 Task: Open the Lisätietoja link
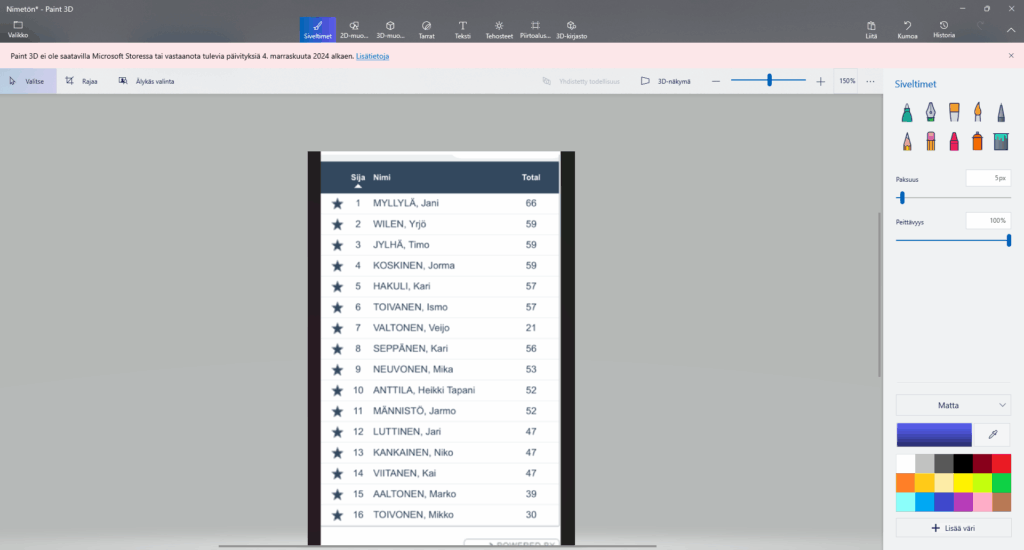[372, 56]
